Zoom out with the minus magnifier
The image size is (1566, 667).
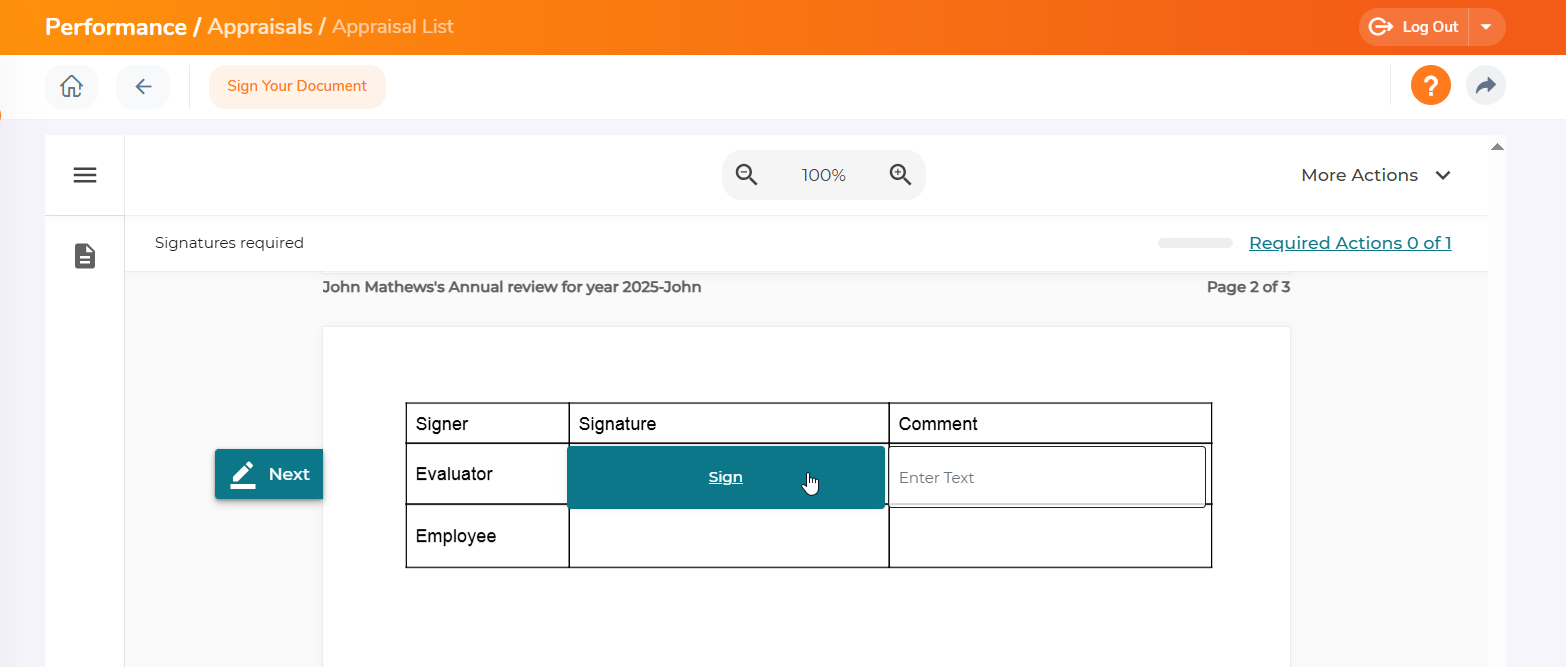747,175
